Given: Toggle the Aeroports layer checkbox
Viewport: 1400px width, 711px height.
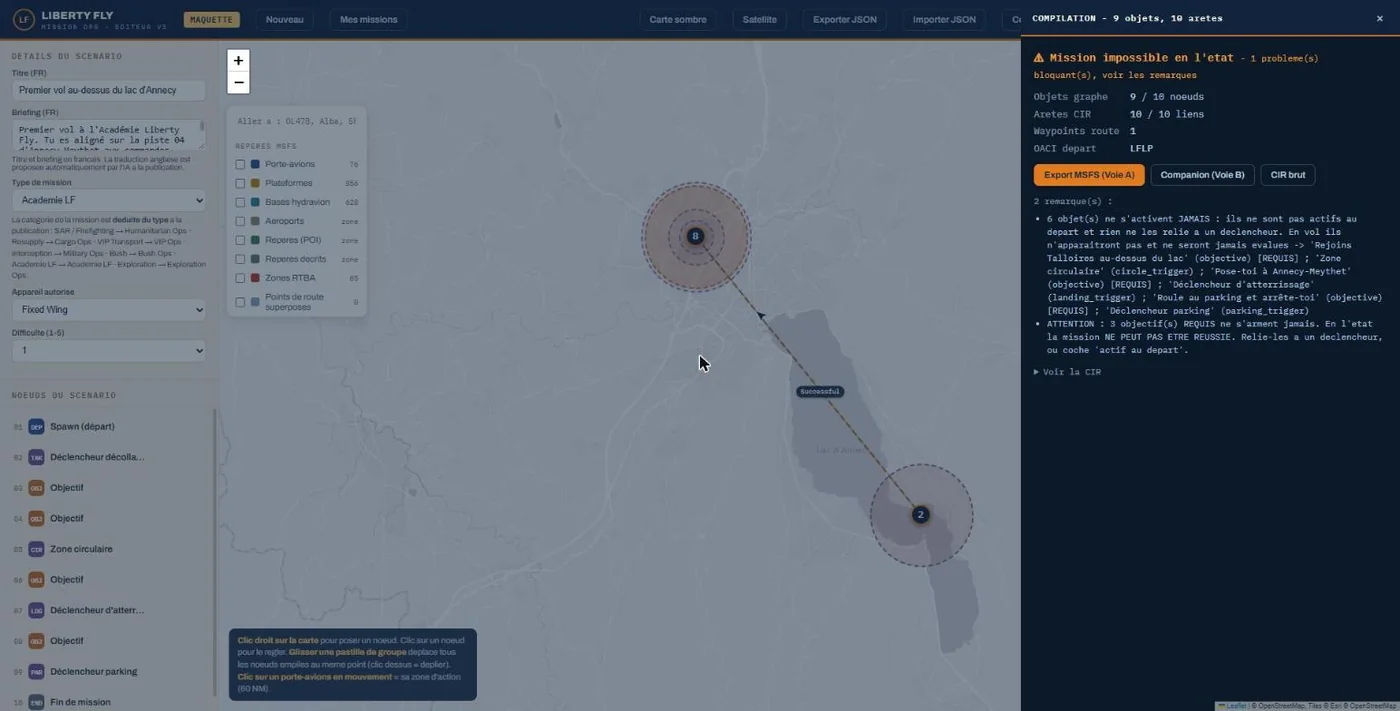Looking at the screenshot, I should pyautogui.click(x=240, y=221).
